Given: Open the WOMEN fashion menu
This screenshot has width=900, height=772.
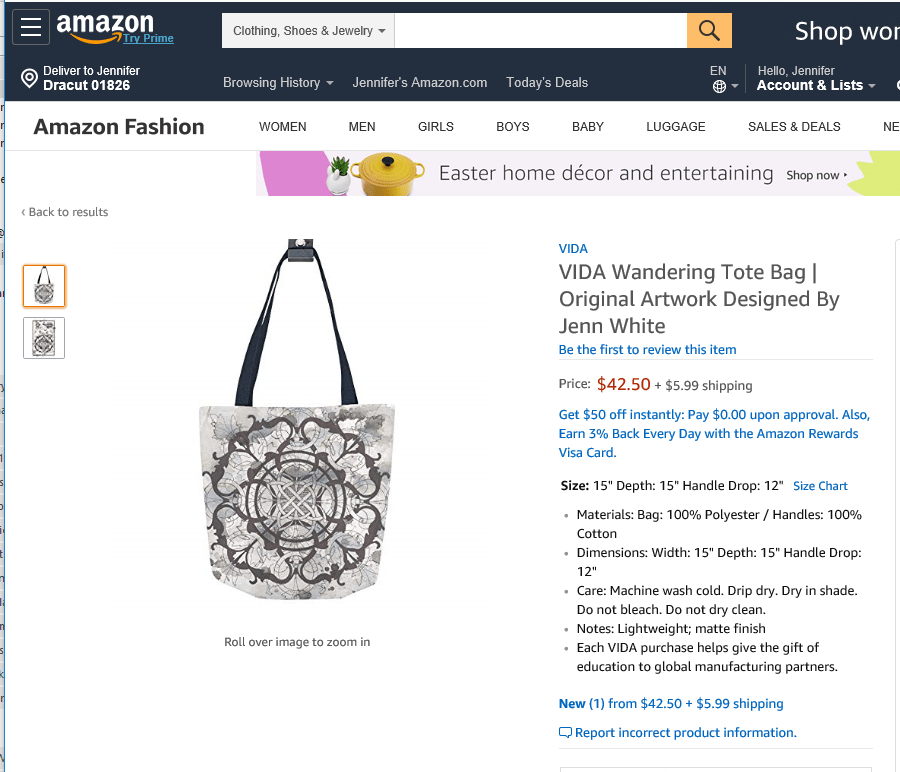Looking at the screenshot, I should click(283, 127).
